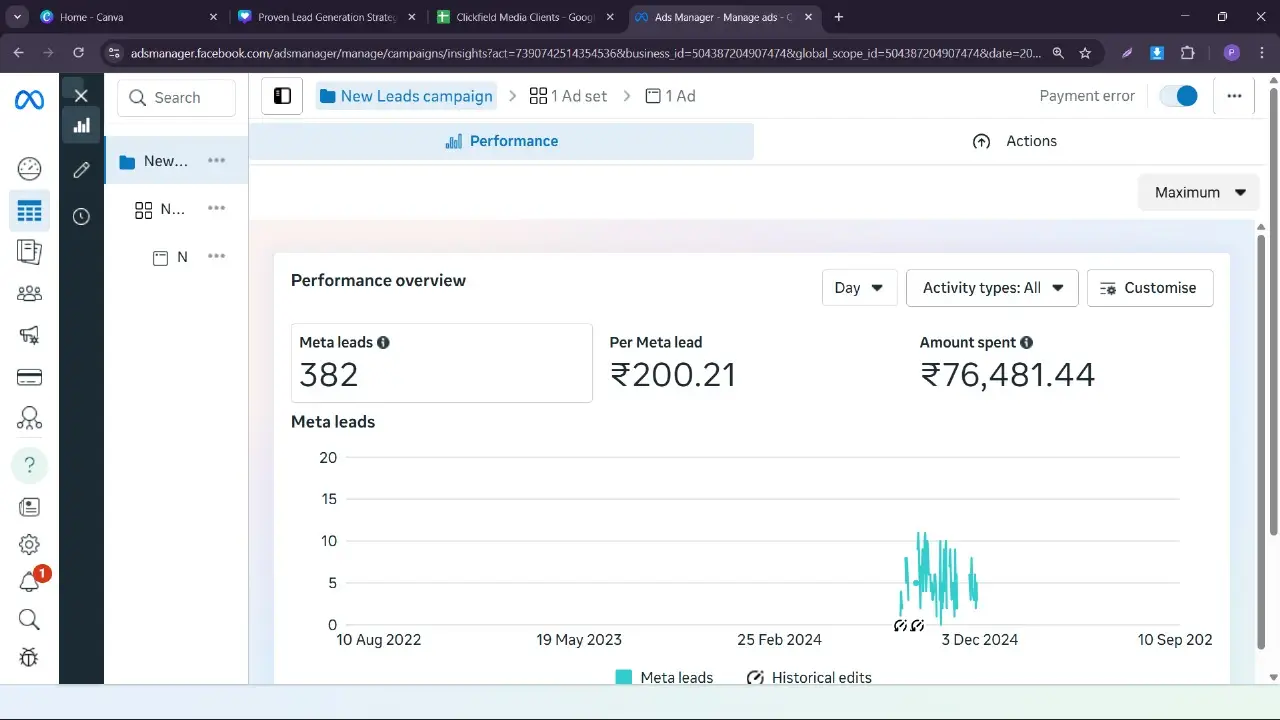Click the Customise button

tap(1149, 288)
